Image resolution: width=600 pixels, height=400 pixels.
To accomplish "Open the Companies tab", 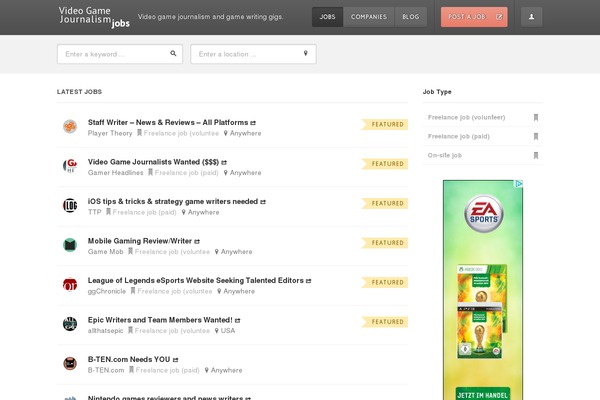I will click(369, 17).
